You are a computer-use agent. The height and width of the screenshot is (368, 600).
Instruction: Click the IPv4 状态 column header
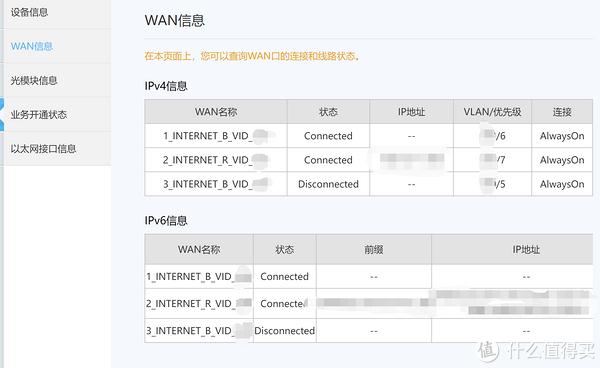point(328,112)
